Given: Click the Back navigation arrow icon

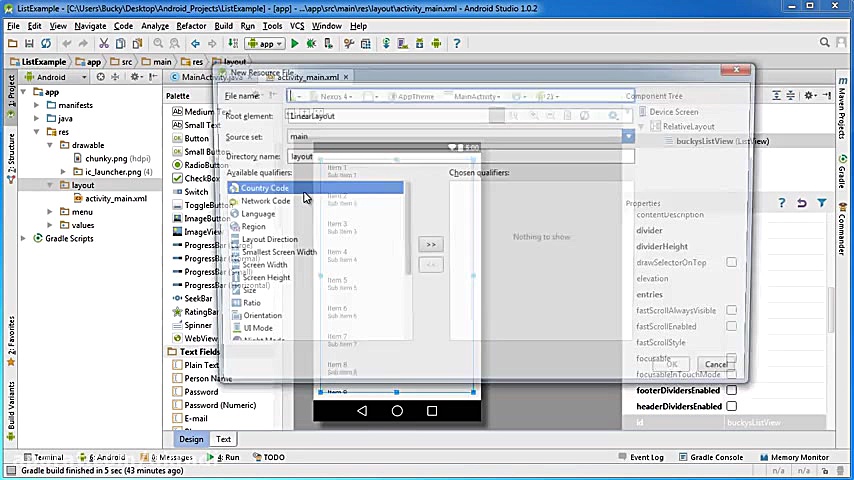Looking at the screenshot, I should click(195, 44).
